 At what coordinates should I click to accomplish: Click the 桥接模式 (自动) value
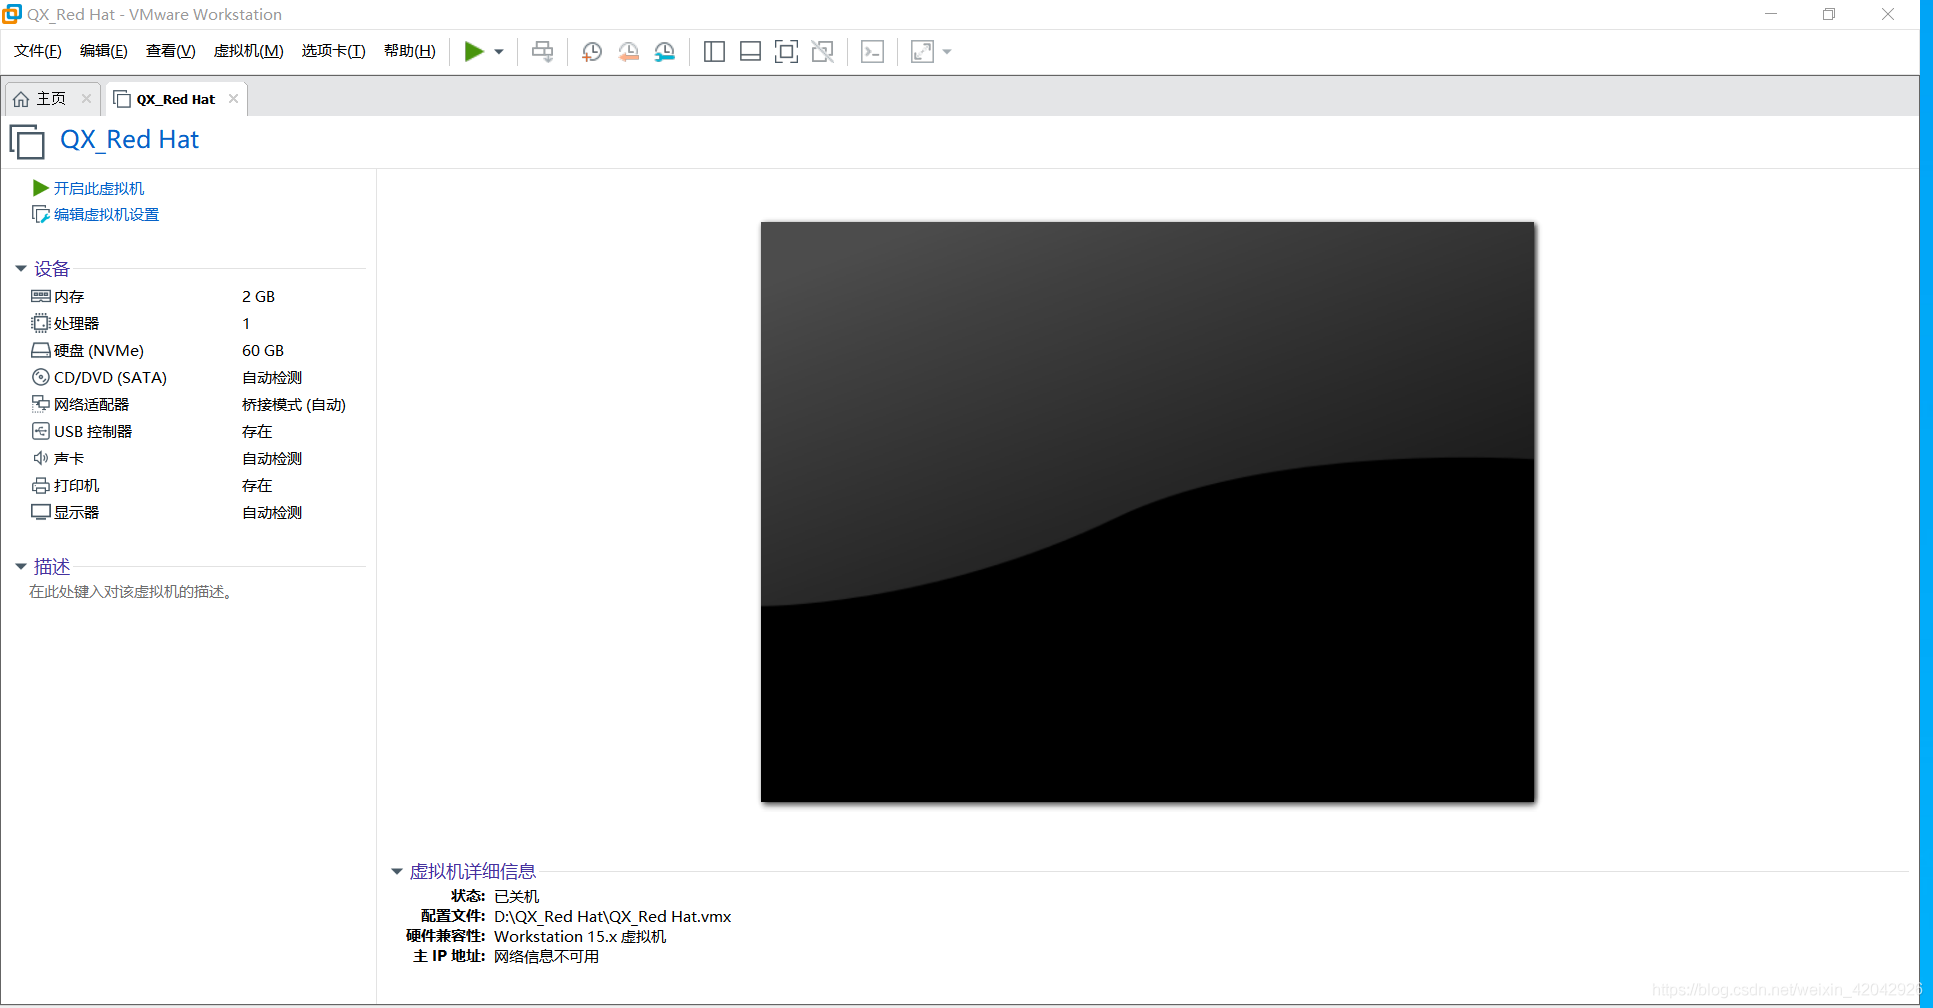click(294, 404)
